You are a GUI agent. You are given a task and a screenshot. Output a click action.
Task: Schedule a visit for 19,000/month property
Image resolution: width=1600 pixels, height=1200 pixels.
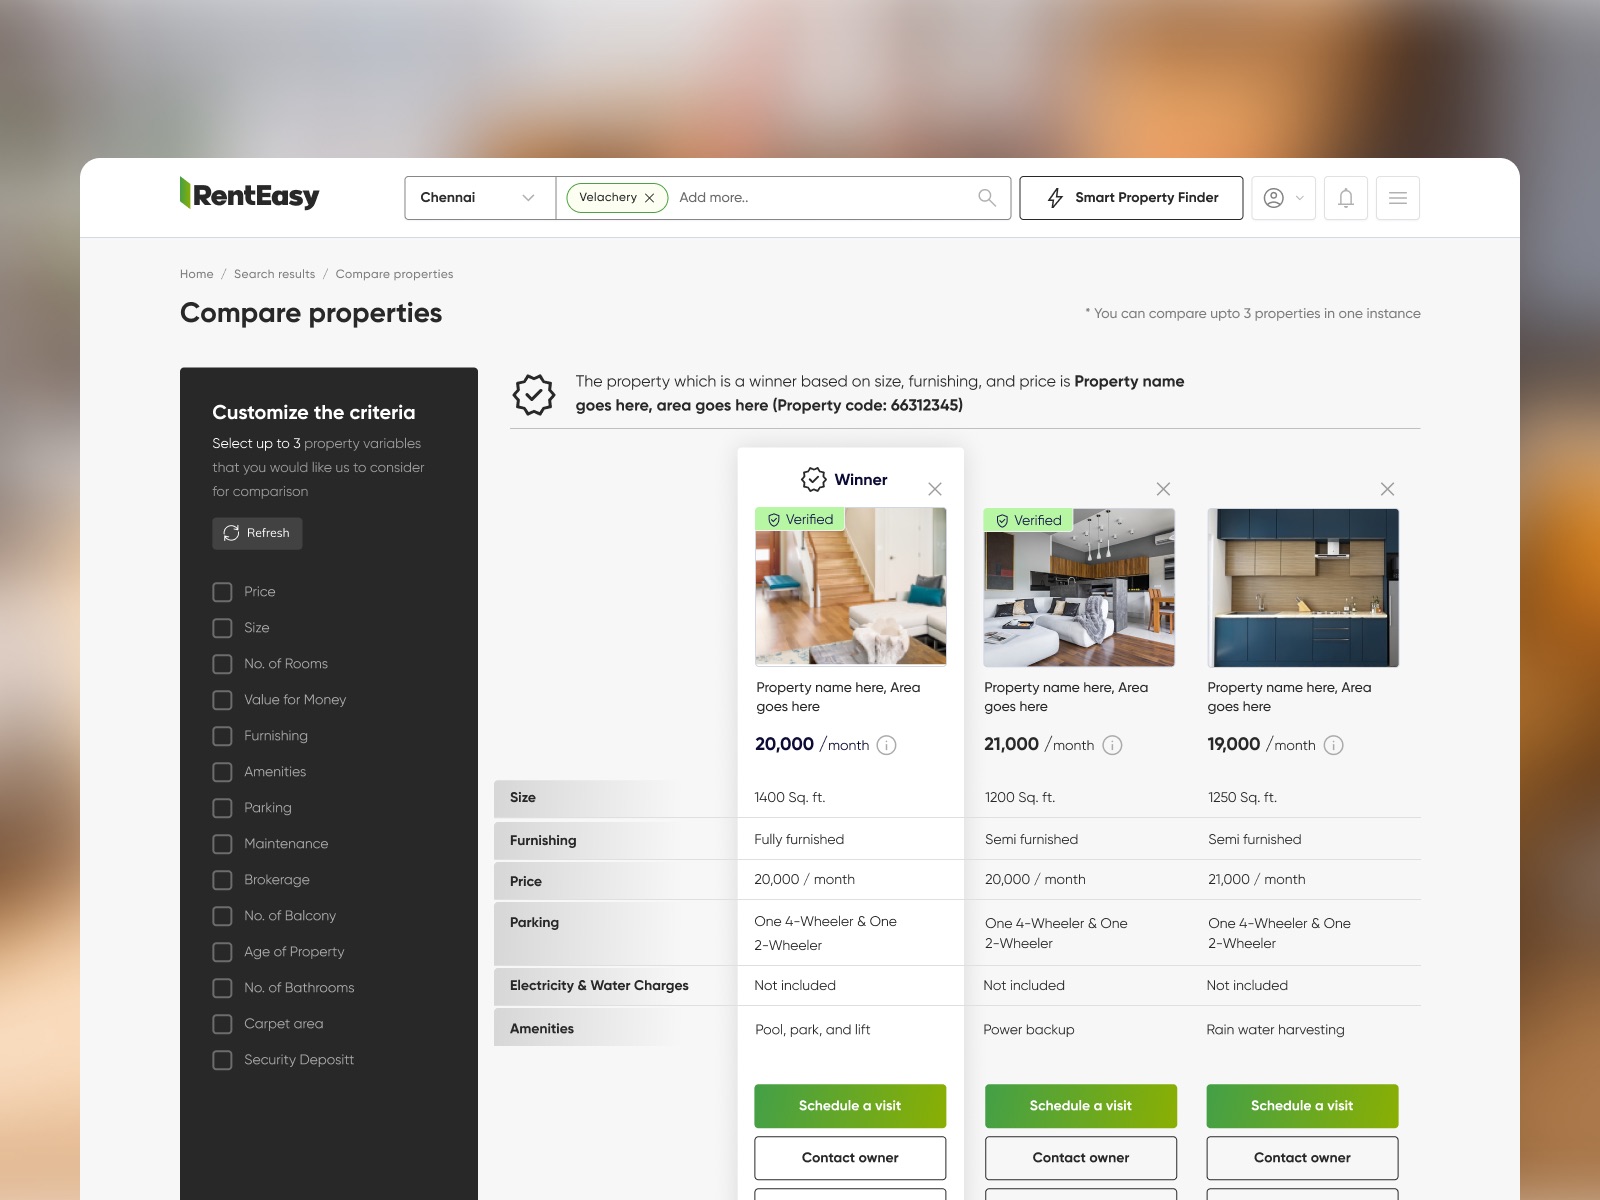(1302, 1106)
